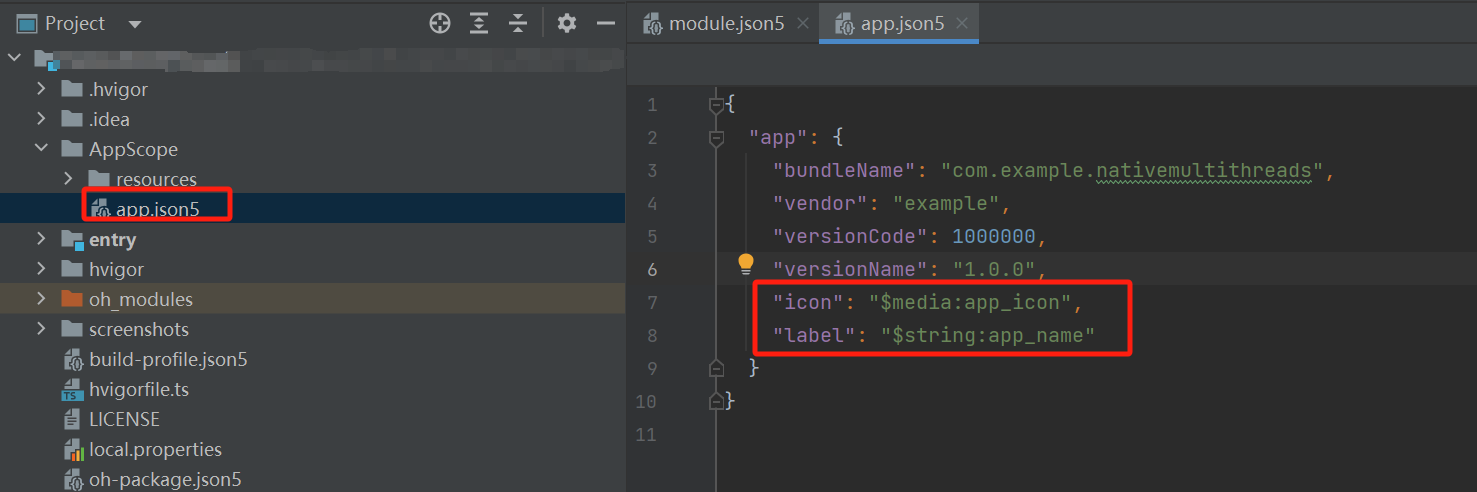1477x492 pixels.
Task: Close the app.json5 editor tab
Action: (962, 24)
